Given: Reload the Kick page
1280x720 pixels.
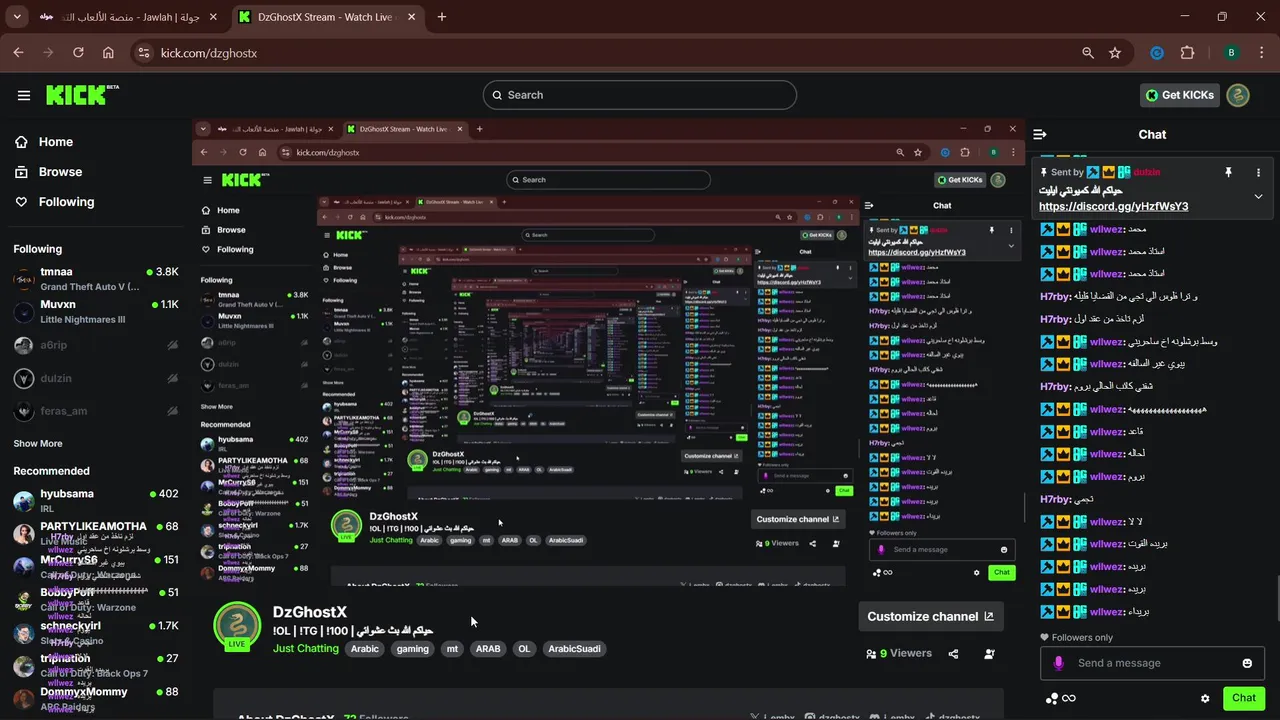Looking at the screenshot, I should (78, 53).
